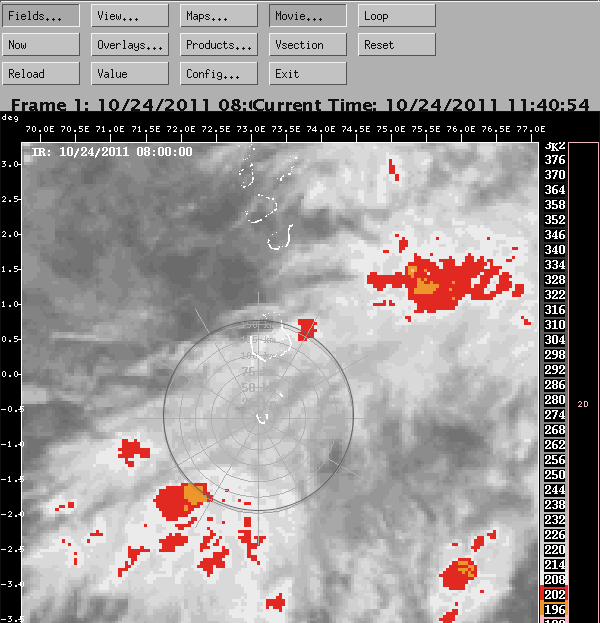This screenshot has width=600, height=623.
Task: Open the View... options panel
Action: pyautogui.click(x=130, y=16)
